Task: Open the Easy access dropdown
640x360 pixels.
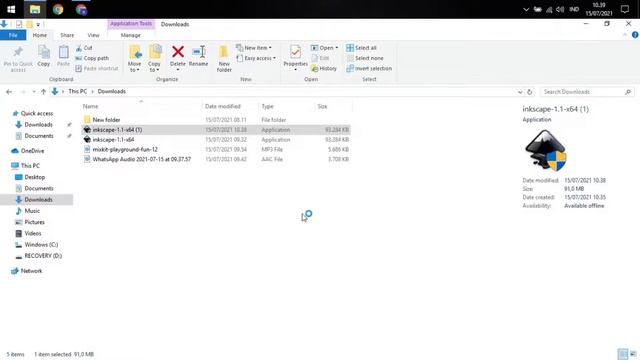Action: [256, 58]
